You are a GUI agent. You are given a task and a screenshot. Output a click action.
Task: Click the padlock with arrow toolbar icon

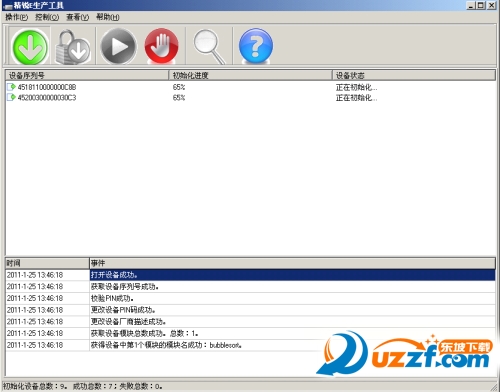73,46
